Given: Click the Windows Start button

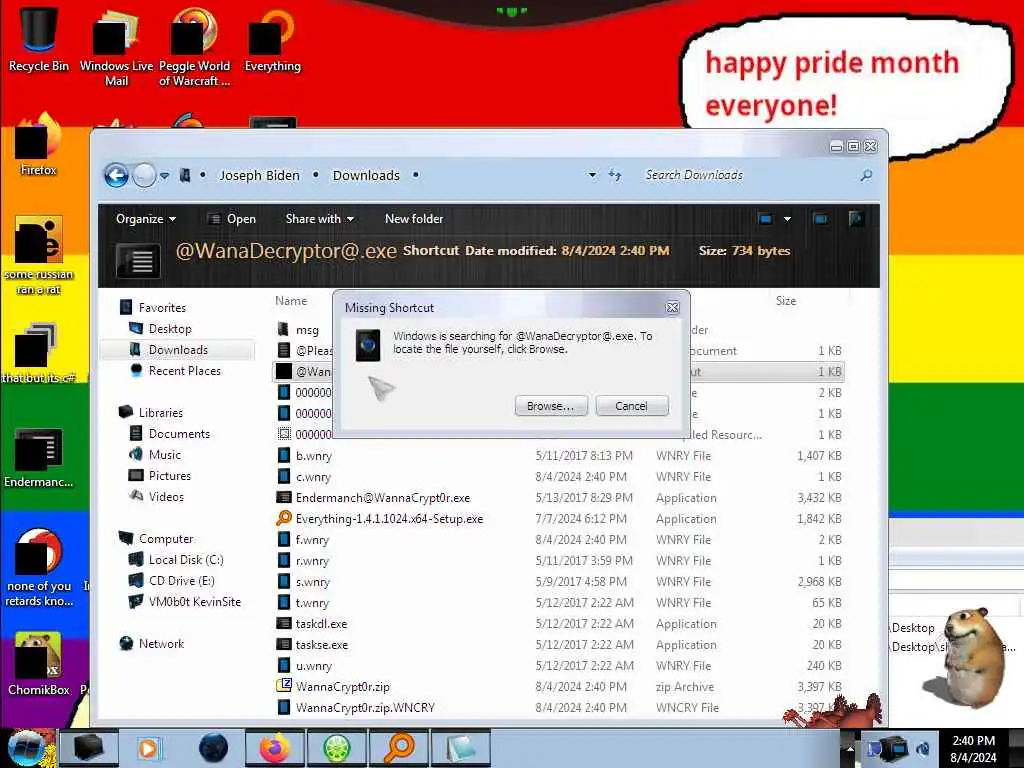Looking at the screenshot, I should (x=27, y=748).
